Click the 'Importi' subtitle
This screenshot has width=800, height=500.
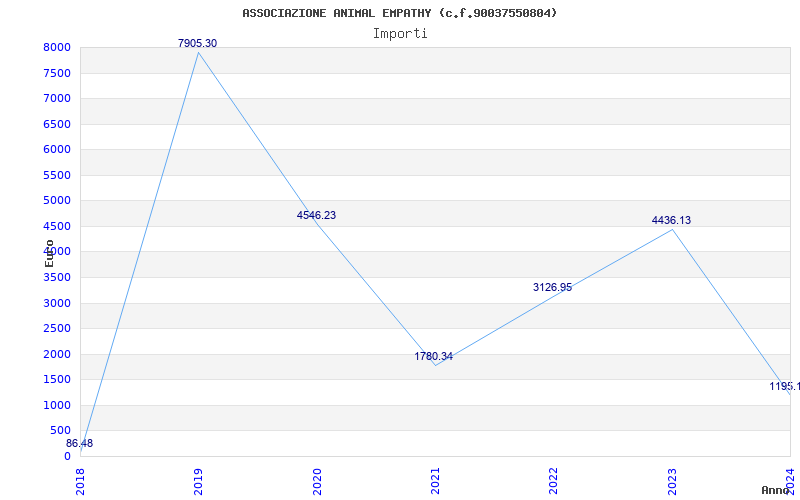coord(400,34)
